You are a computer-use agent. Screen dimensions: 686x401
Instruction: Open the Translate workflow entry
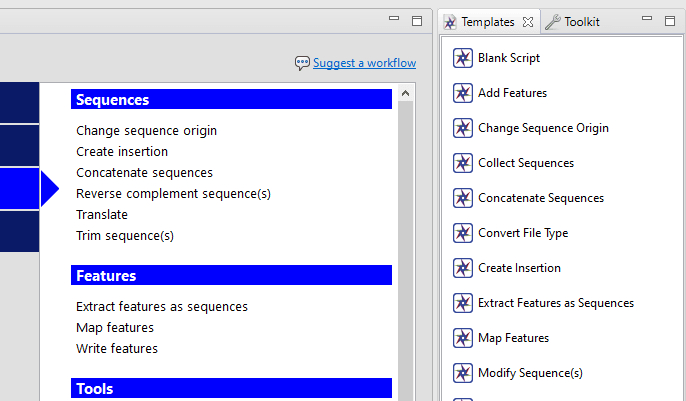click(x=102, y=214)
